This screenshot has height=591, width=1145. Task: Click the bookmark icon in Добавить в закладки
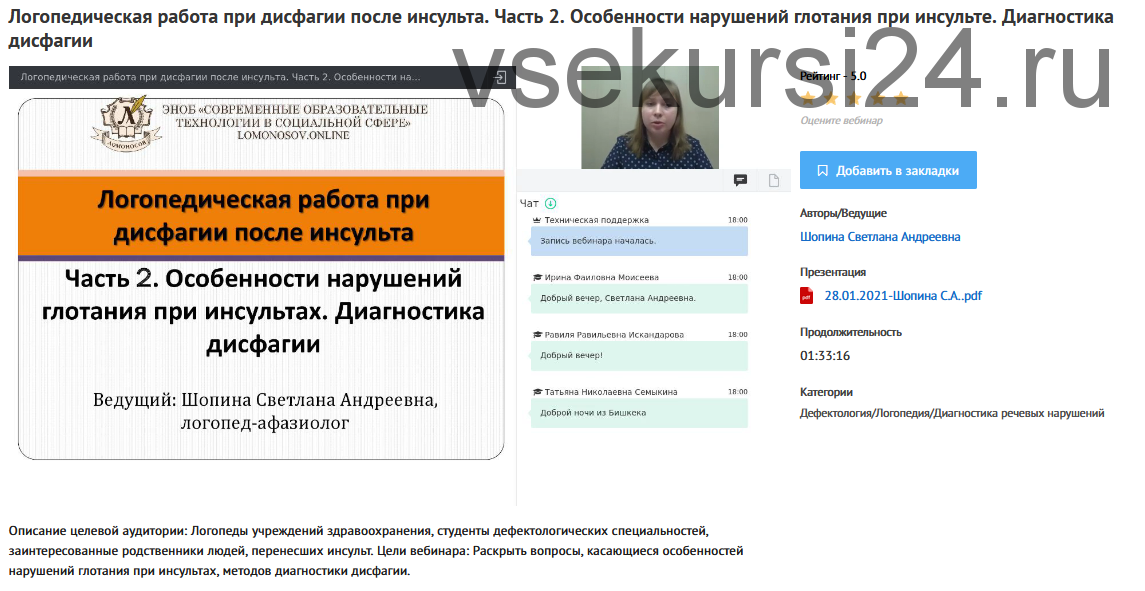point(822,170)
